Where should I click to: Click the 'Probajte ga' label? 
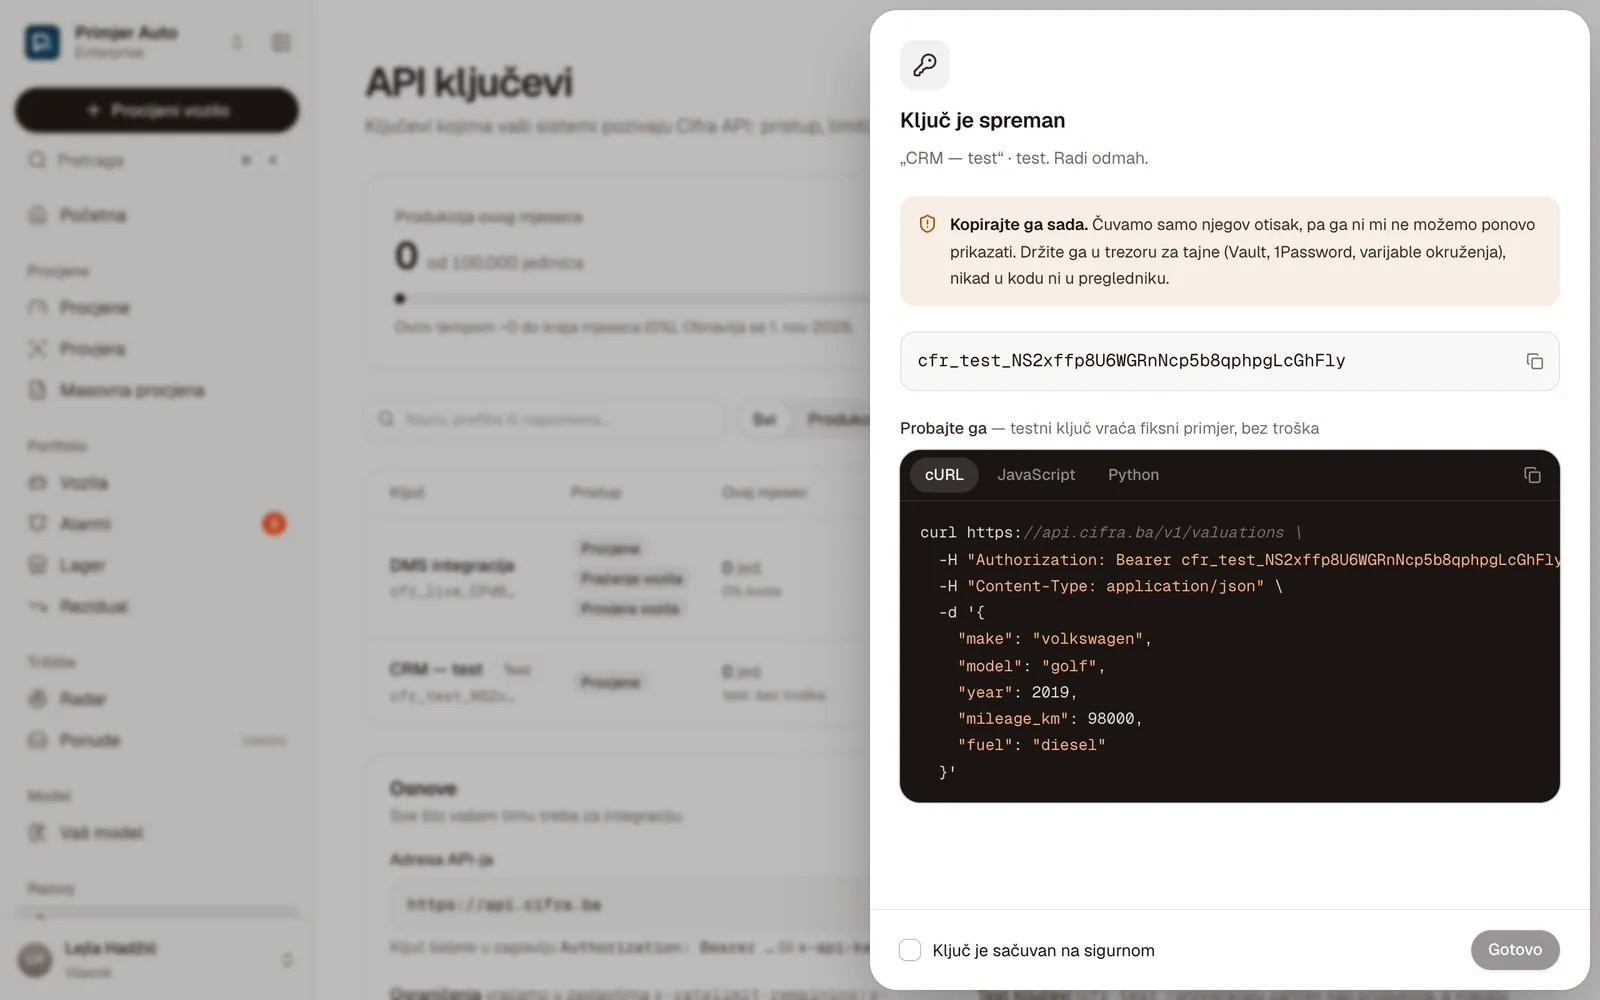[943, 428]
